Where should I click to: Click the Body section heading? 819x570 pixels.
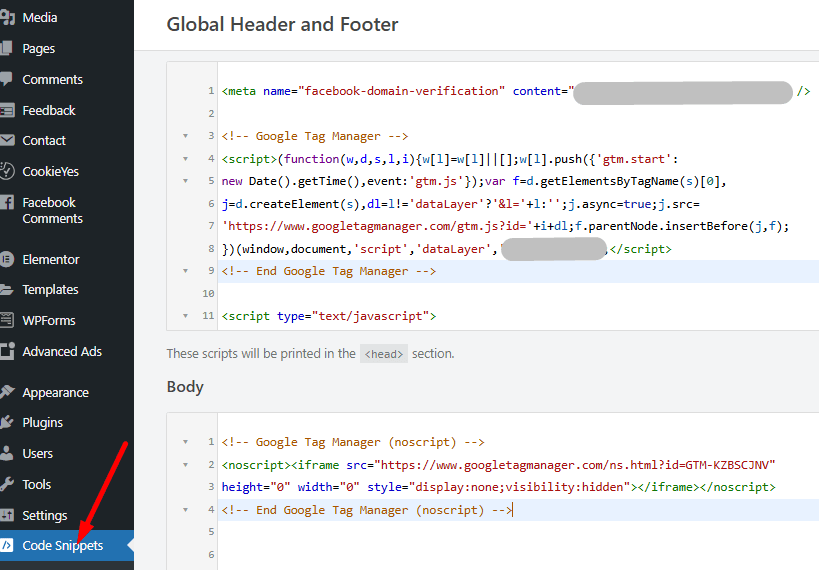click(x=185, y=387)
